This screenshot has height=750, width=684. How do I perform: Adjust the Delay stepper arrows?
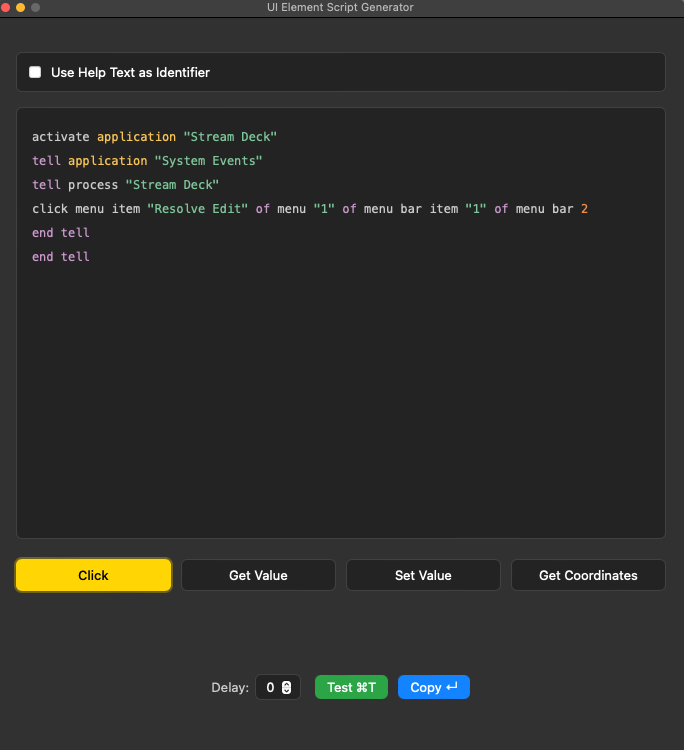287,687
